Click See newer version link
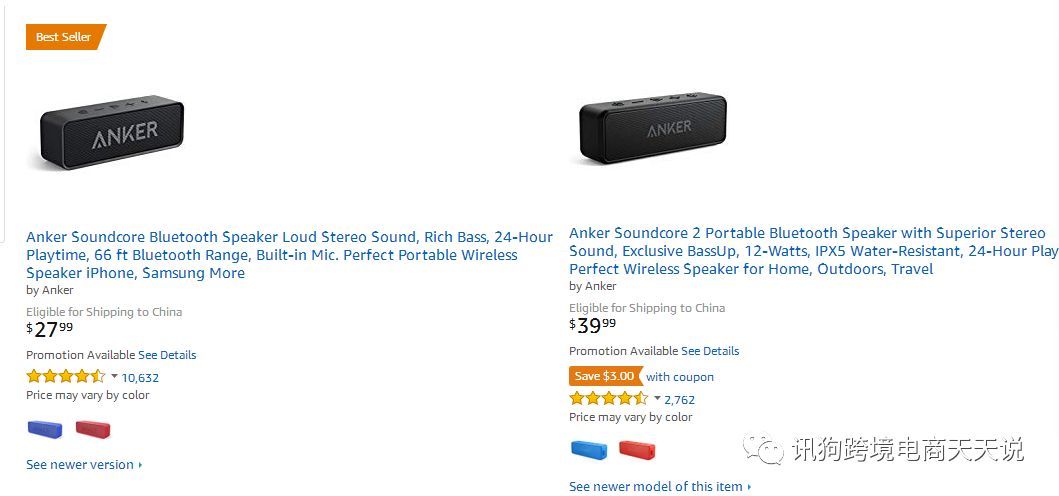This screenshot has height=496, width=1059. 83,464
